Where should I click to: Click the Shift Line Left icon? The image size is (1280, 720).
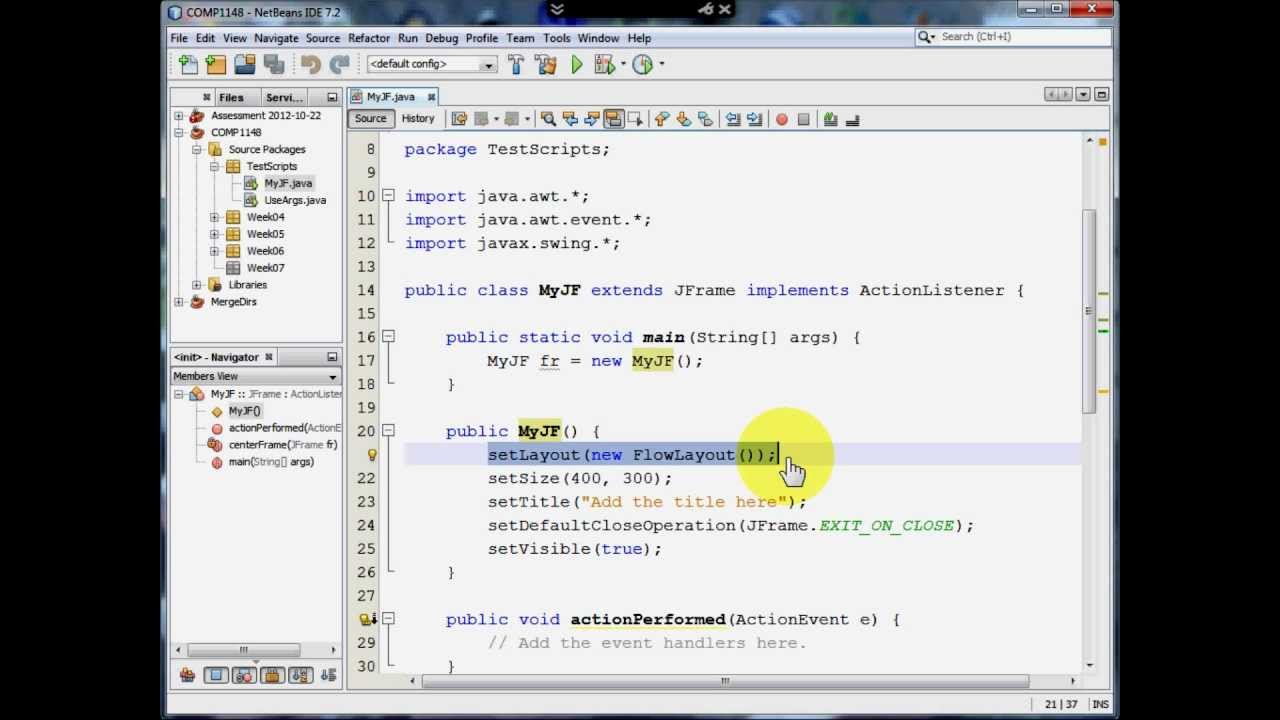pos(733,119)
